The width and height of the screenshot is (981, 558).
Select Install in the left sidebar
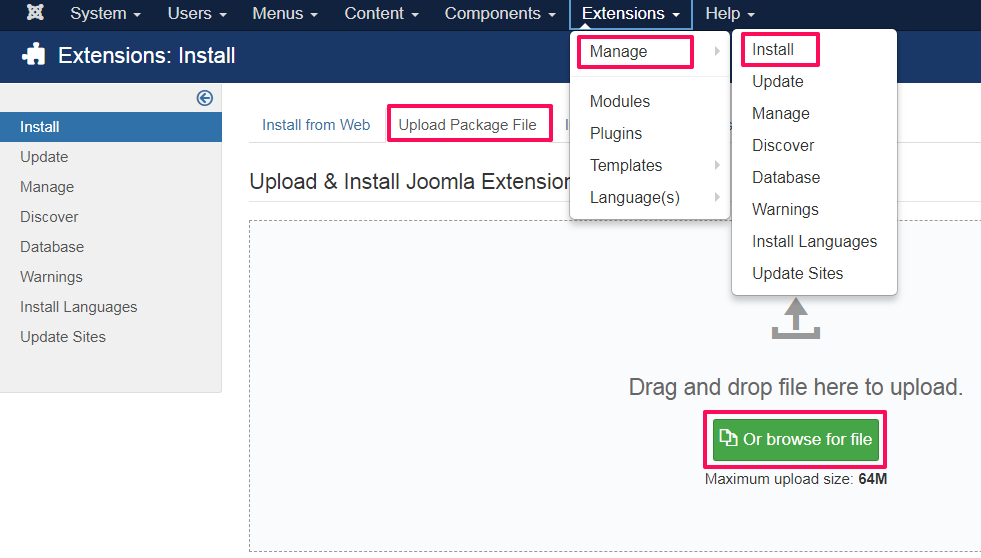(111, 127)
